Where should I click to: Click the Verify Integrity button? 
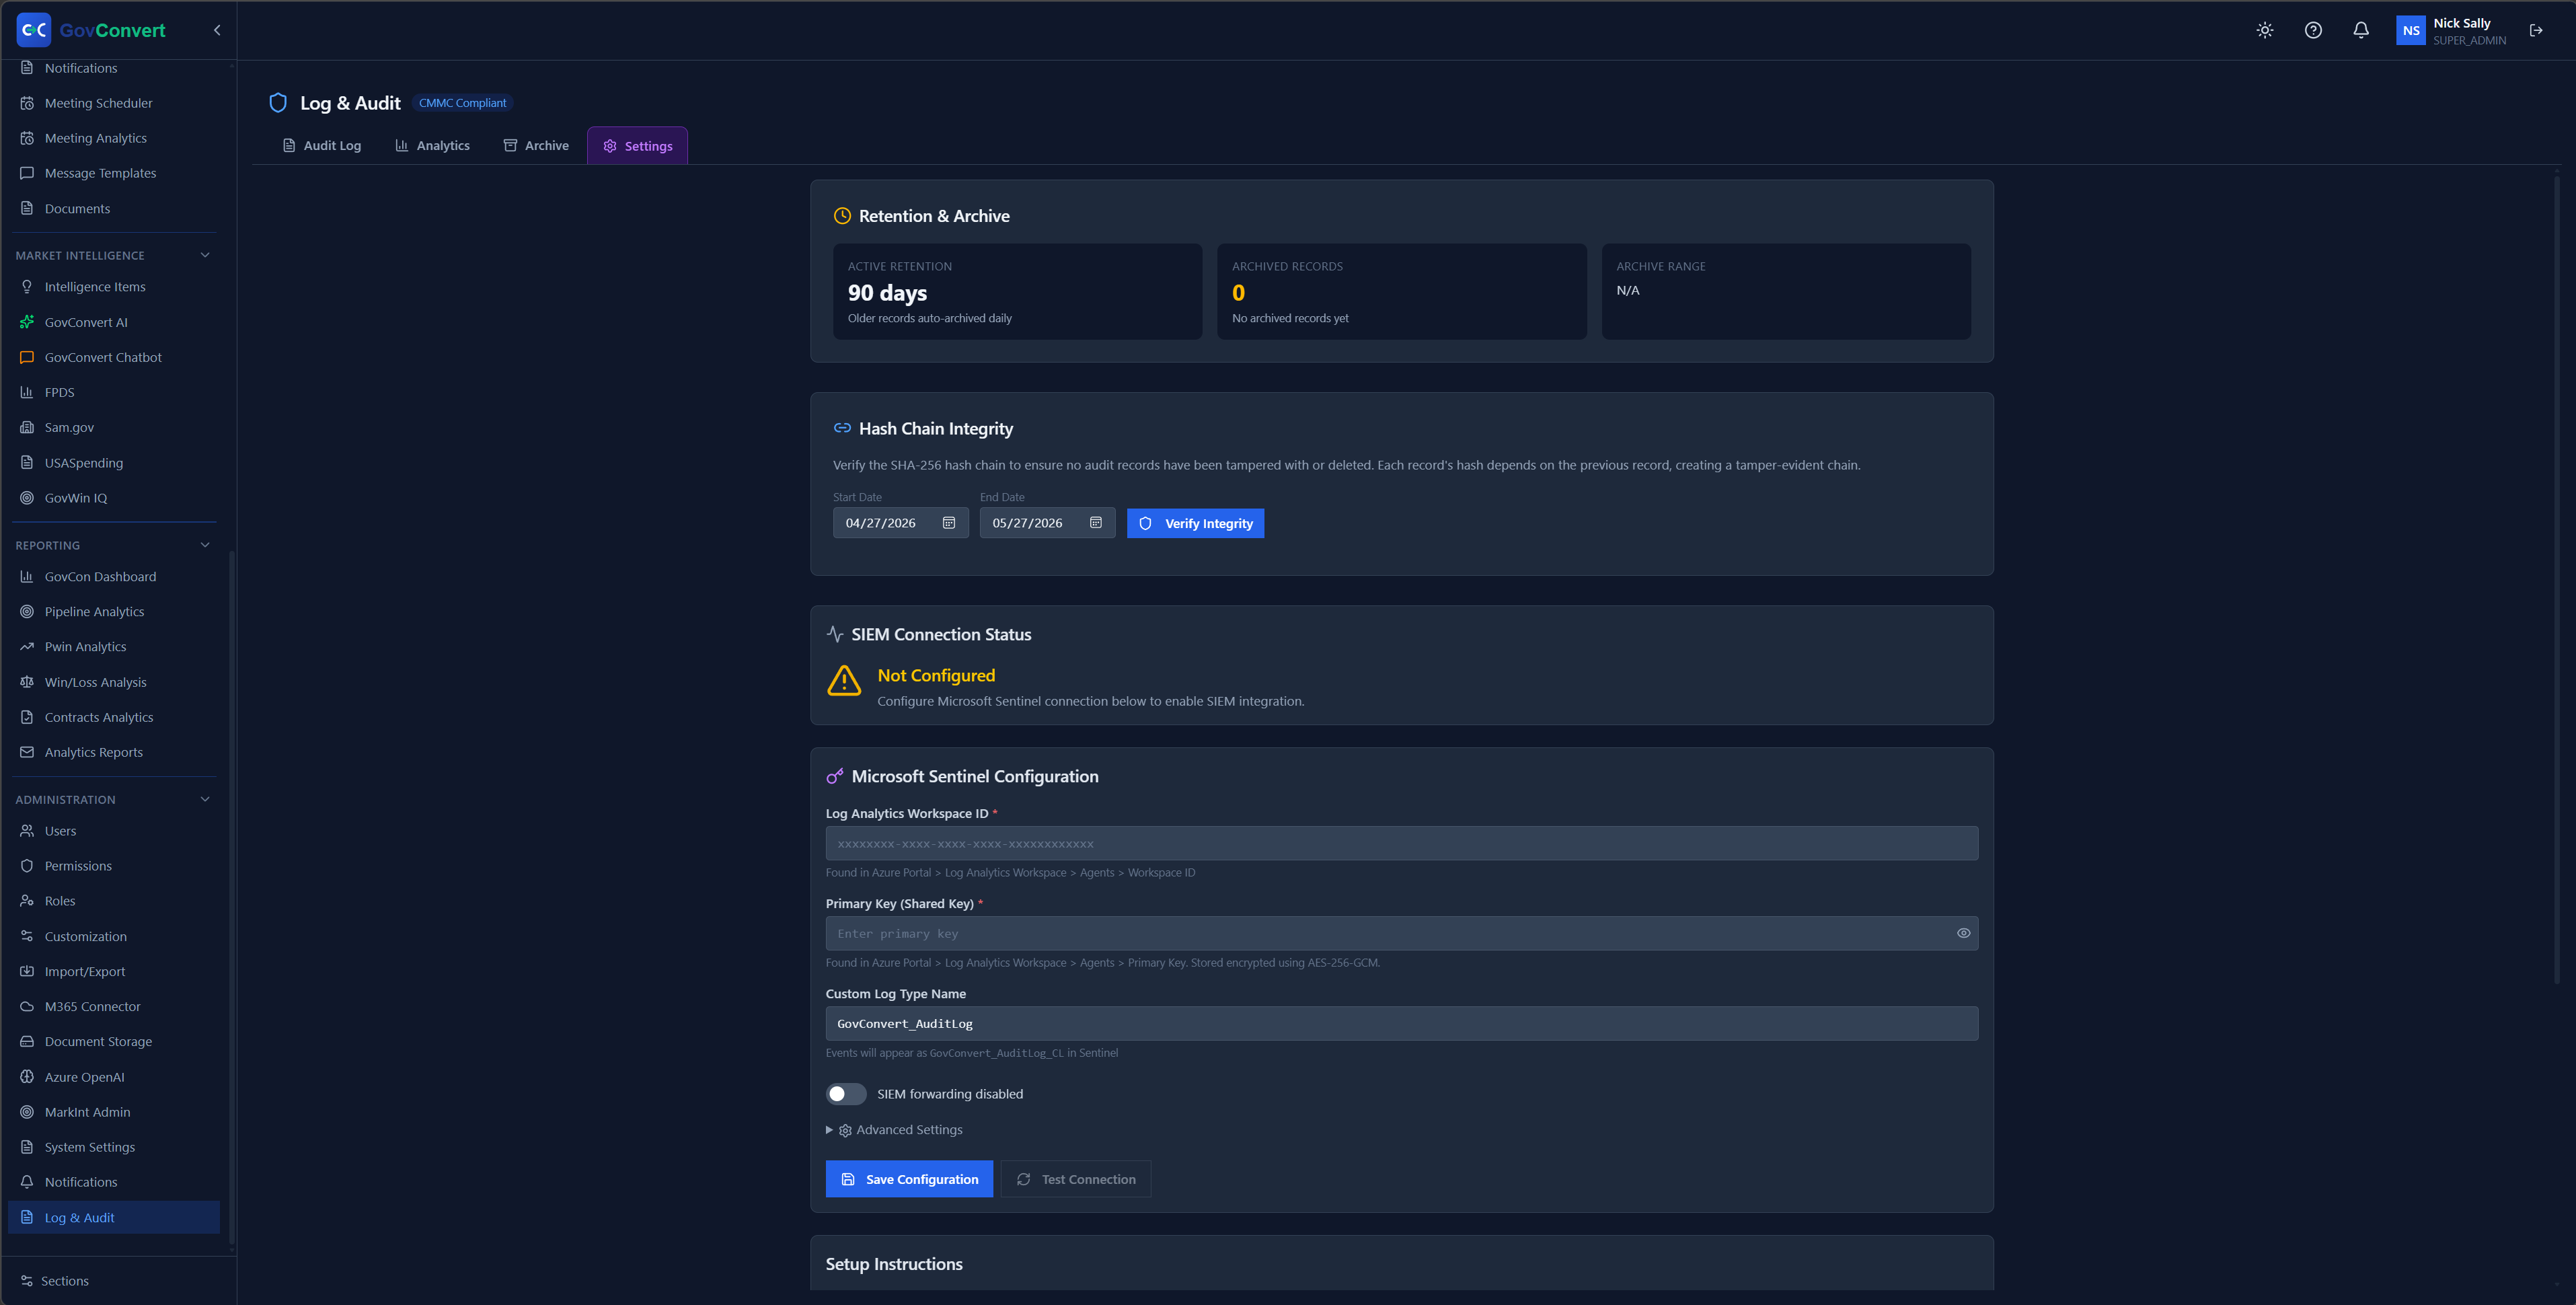[x=1195, y=523]
